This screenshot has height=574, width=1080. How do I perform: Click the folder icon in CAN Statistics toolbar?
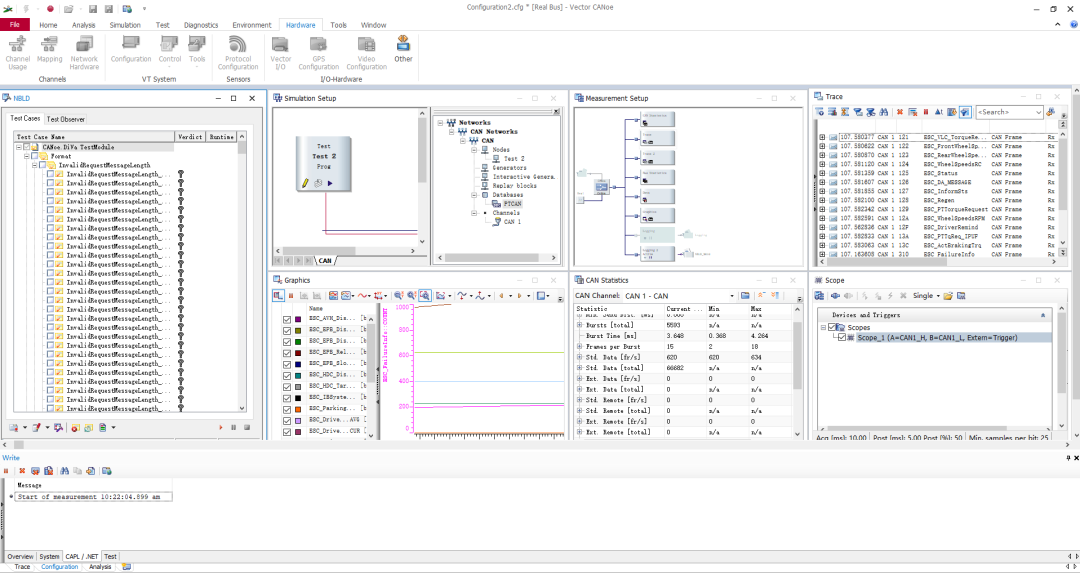pos(745,296)
